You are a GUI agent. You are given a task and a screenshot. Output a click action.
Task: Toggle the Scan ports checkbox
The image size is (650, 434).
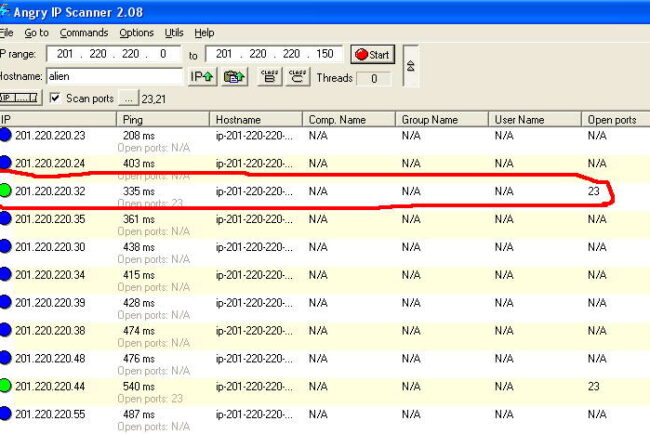[x=55, y=98]
